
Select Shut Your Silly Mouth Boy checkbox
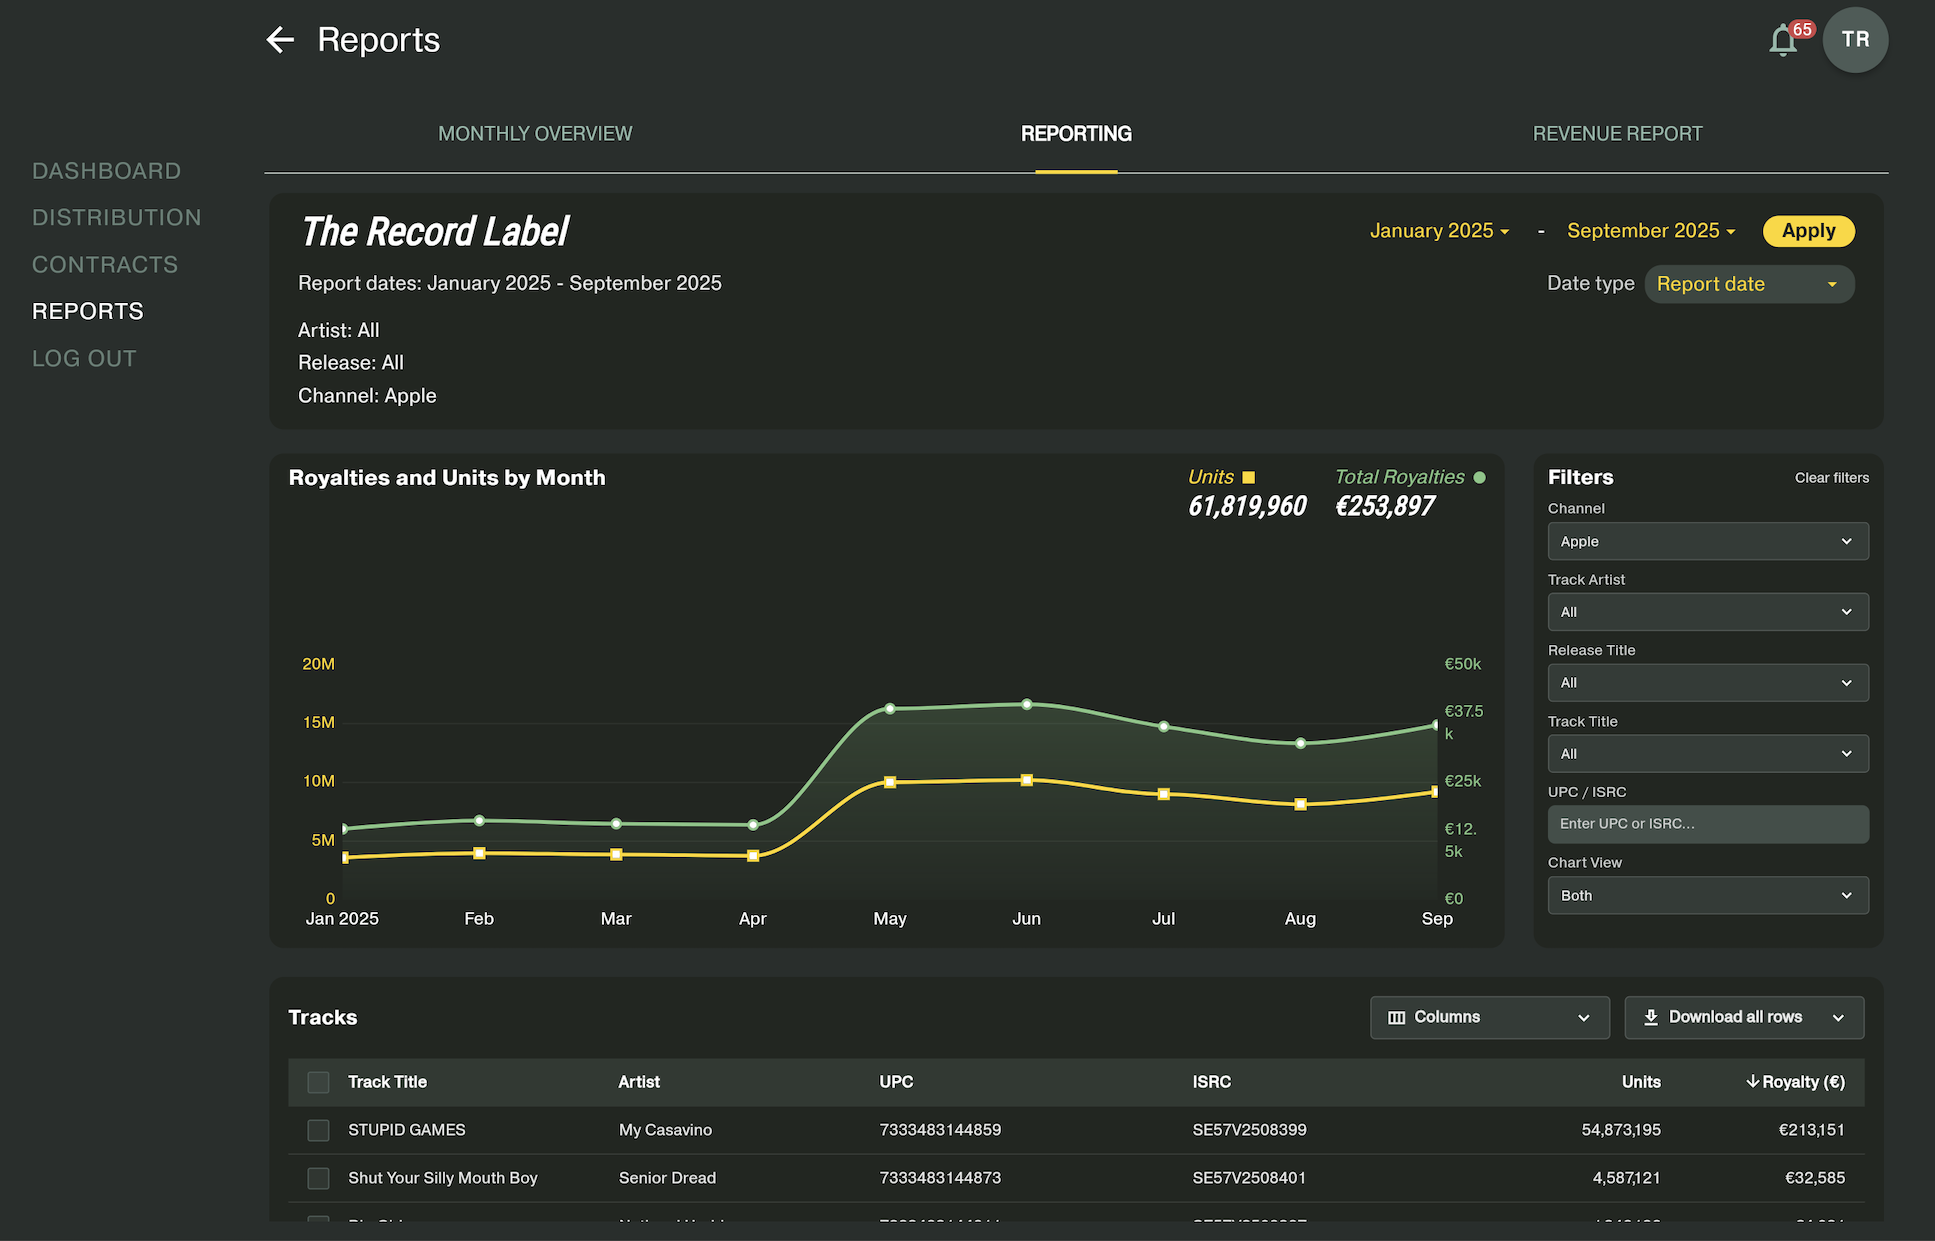tap(318, 1178)
